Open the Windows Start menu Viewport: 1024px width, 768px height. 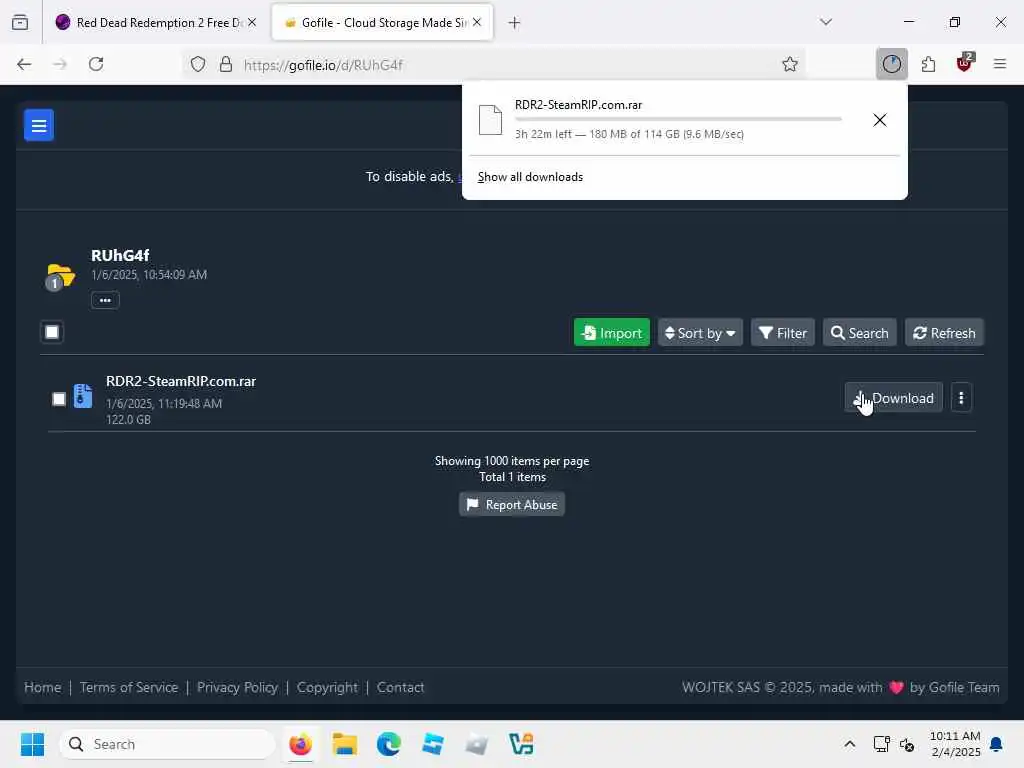[x=32, y=744]
